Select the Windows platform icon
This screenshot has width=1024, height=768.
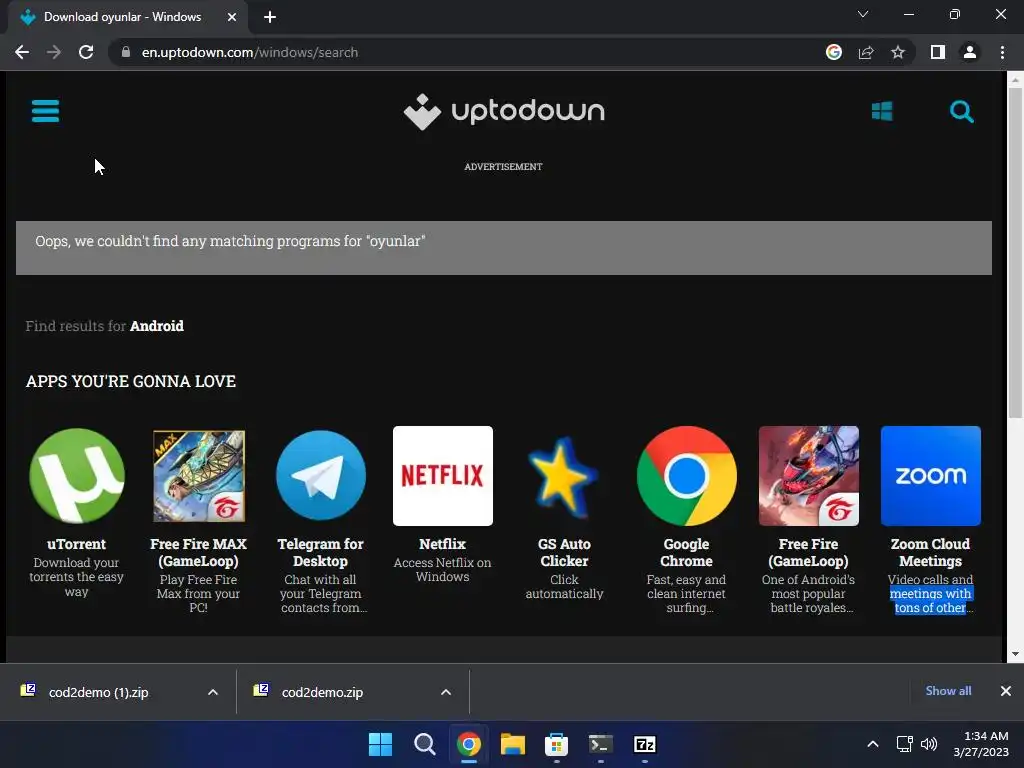coord(882,111)
